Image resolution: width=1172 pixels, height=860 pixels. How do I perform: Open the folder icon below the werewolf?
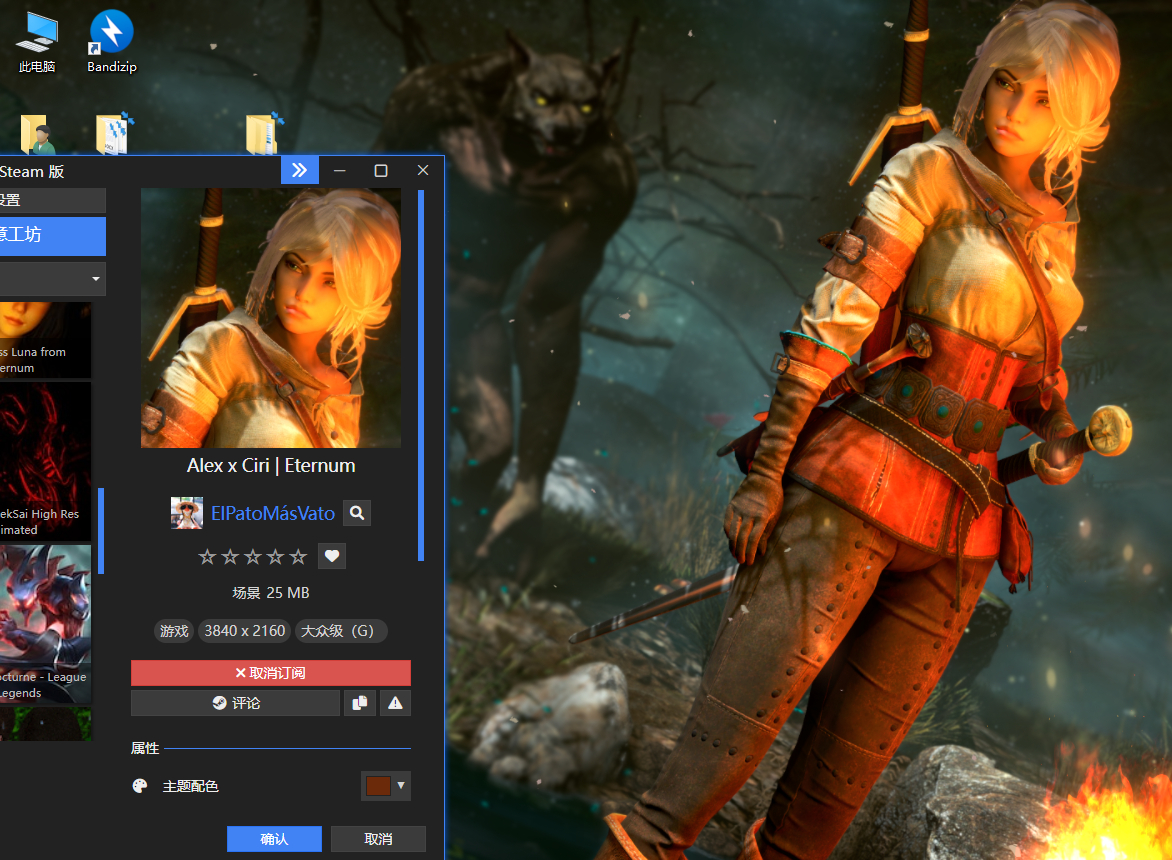click(x=265, y=133)
